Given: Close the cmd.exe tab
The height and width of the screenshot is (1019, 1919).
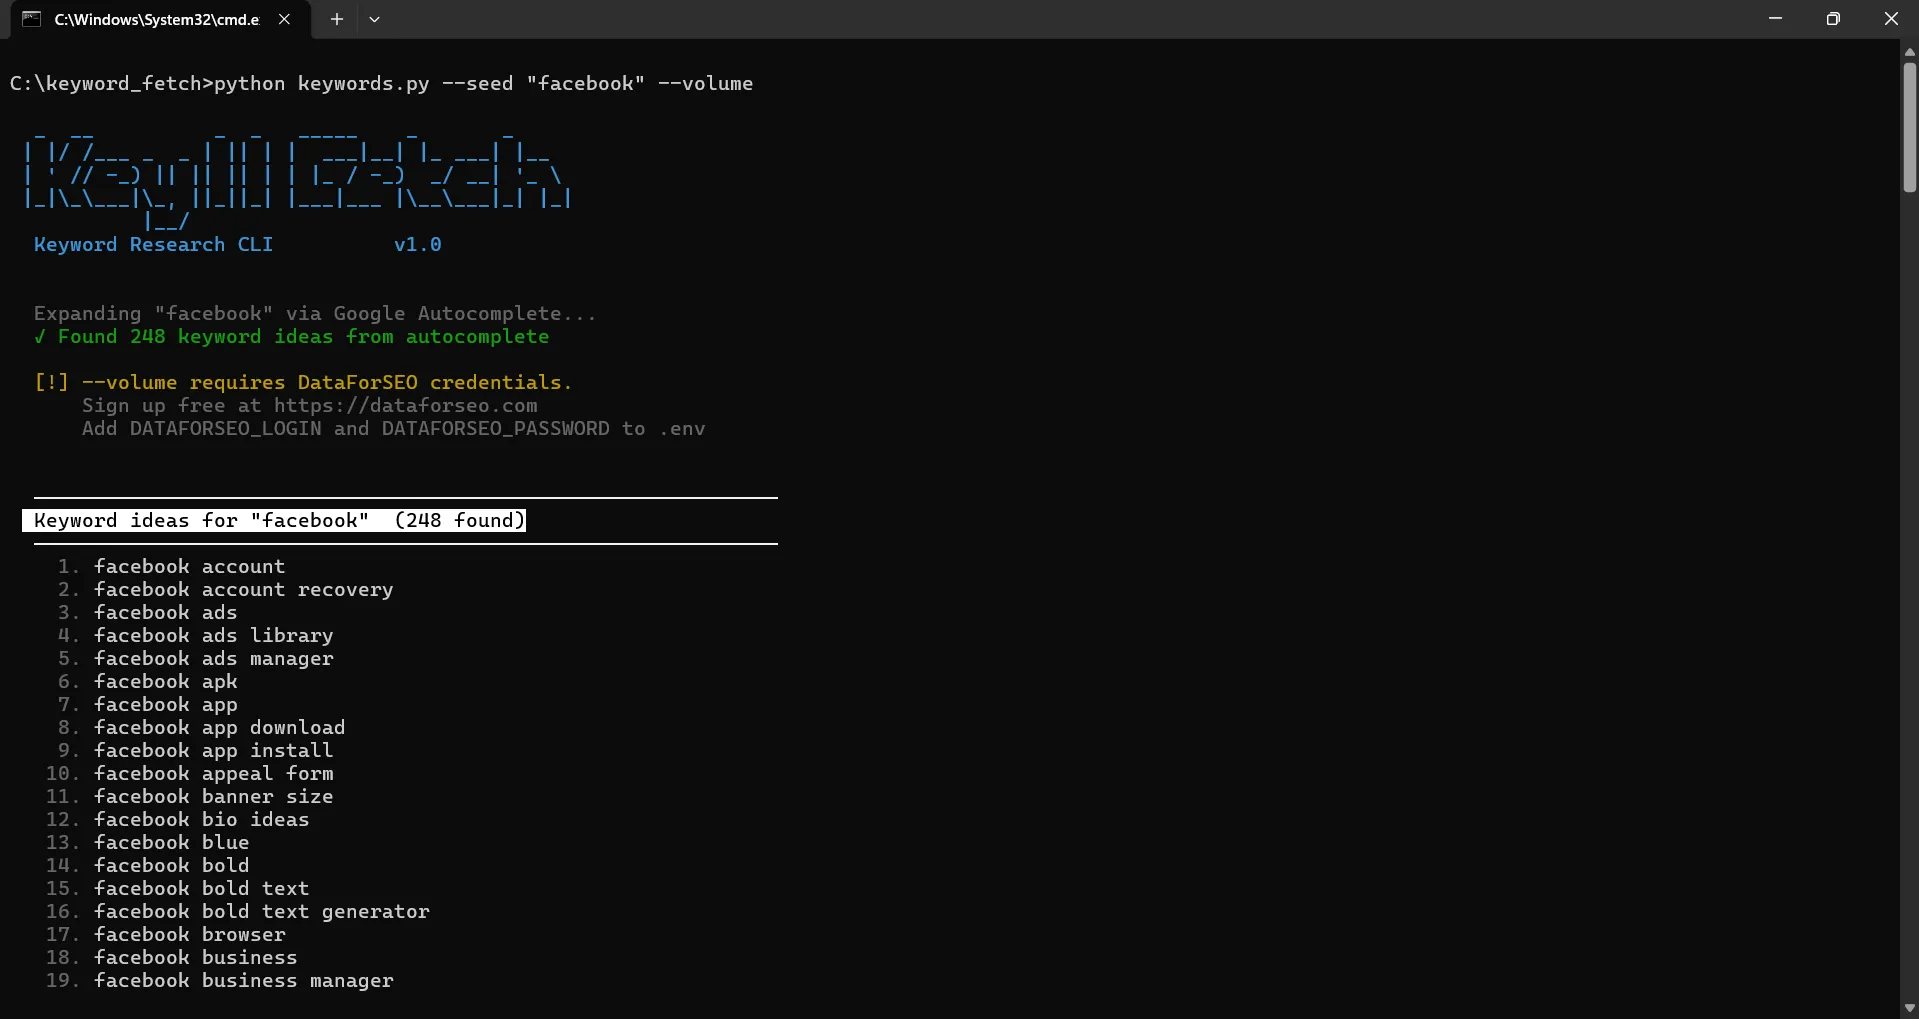Looking at the screenshot, I should 284,19.
